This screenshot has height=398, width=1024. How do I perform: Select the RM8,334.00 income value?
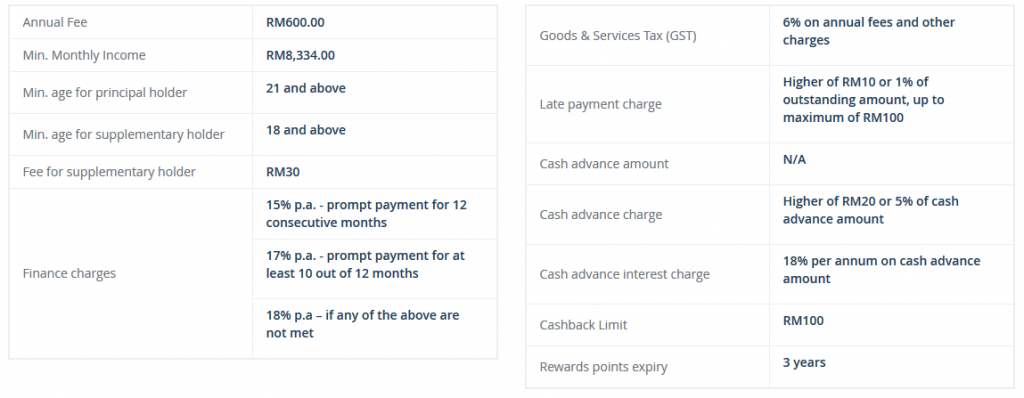coord(300,56)
